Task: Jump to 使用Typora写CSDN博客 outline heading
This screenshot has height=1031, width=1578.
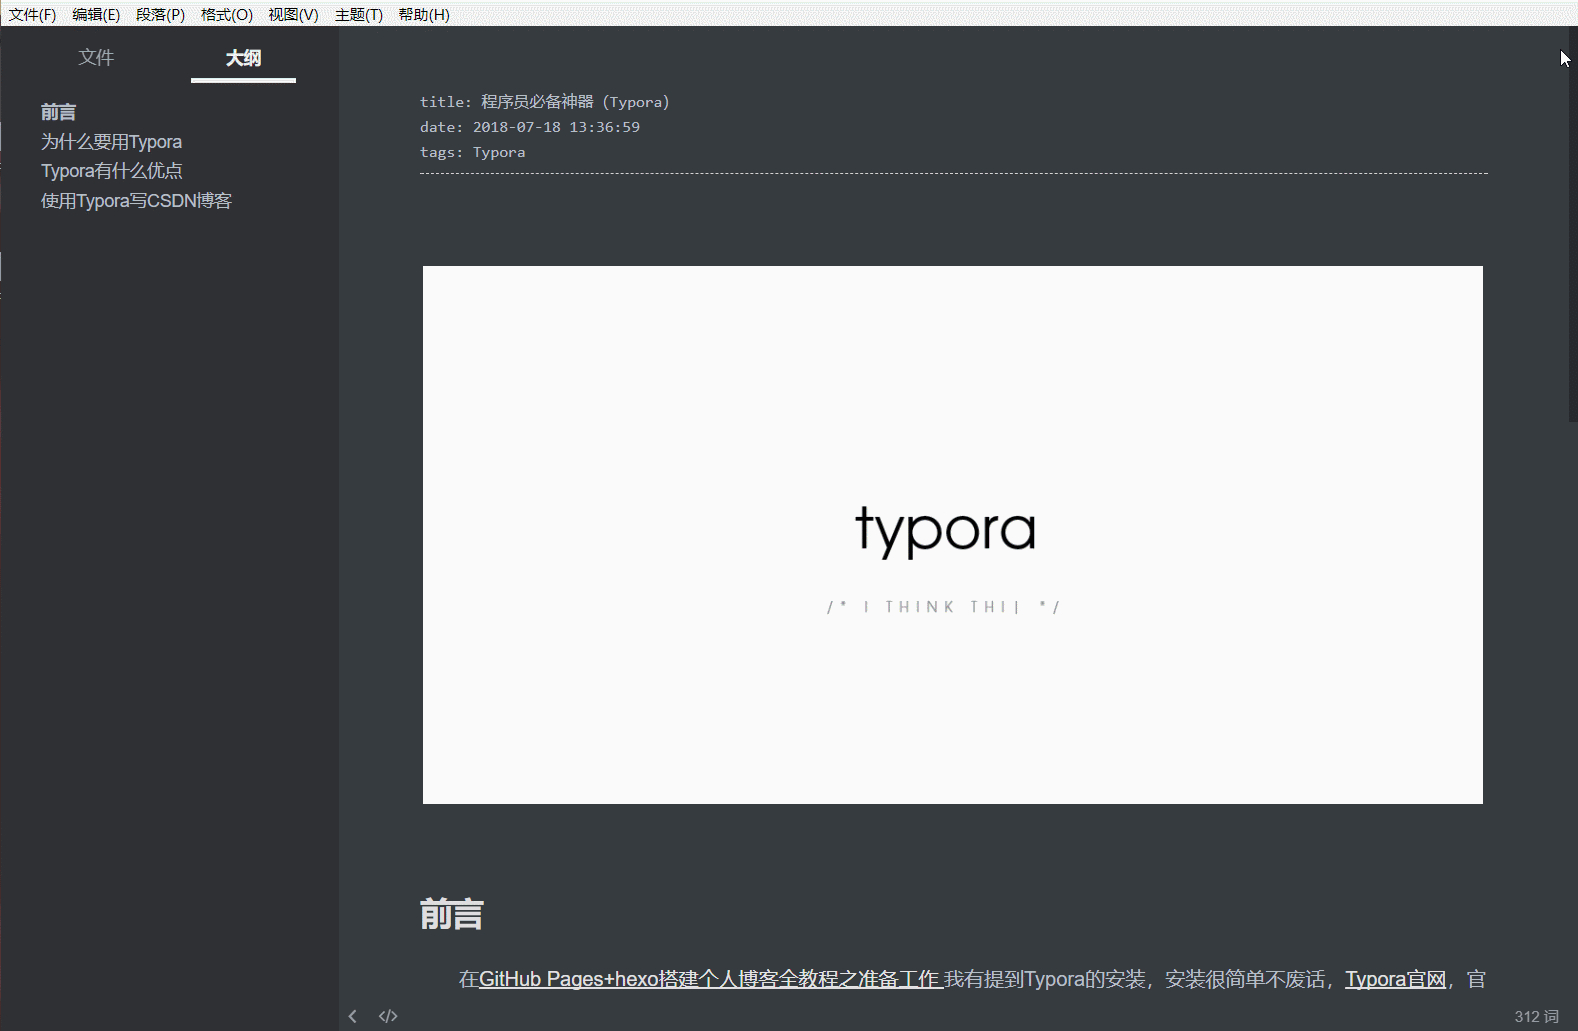Action: (x=136, y=201)
